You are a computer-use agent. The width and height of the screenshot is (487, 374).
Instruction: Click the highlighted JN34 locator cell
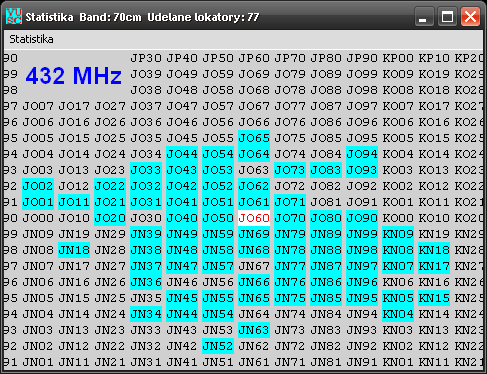click(x=146, y=314)
